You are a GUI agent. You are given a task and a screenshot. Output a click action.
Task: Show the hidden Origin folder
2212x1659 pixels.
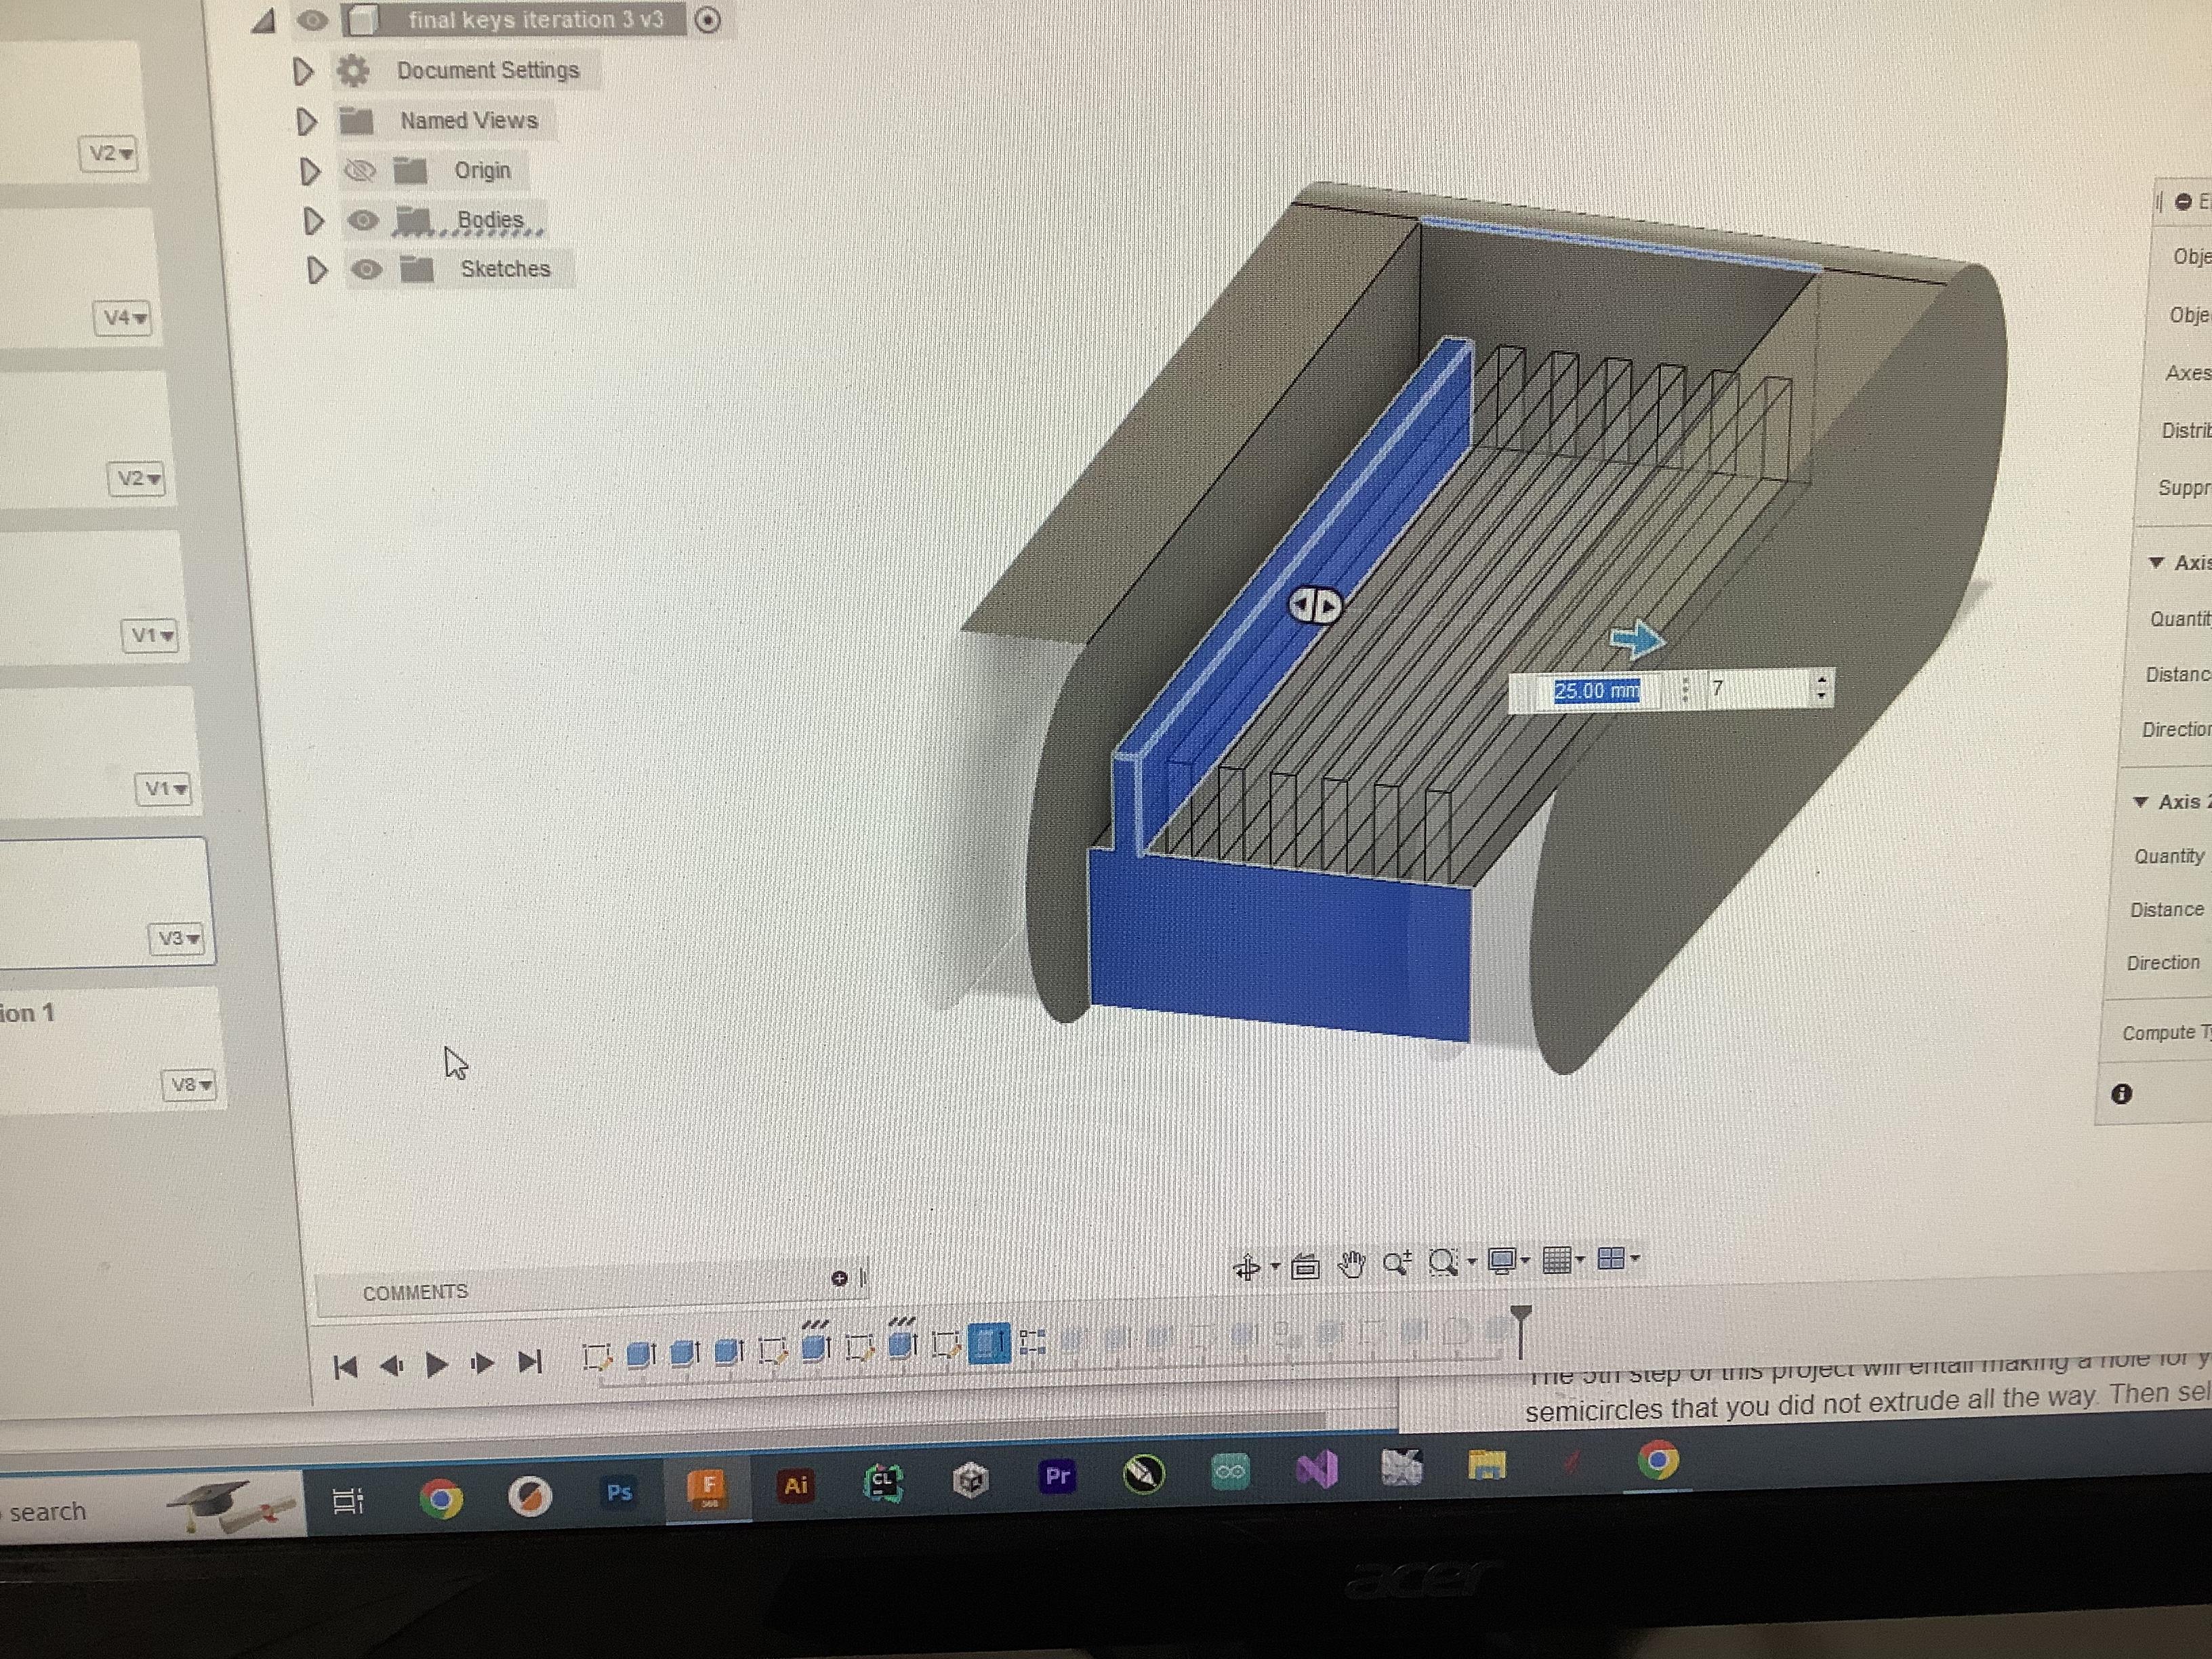(359, 171)
